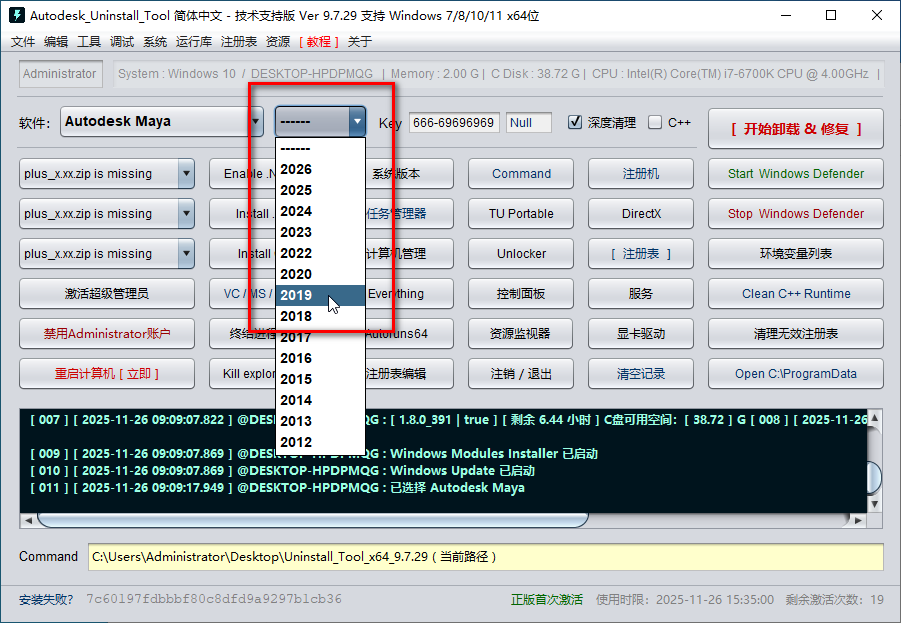Open 环境变量列表
Image resolution: width=901 pixels, height=623 pixels.
[796, 253]
